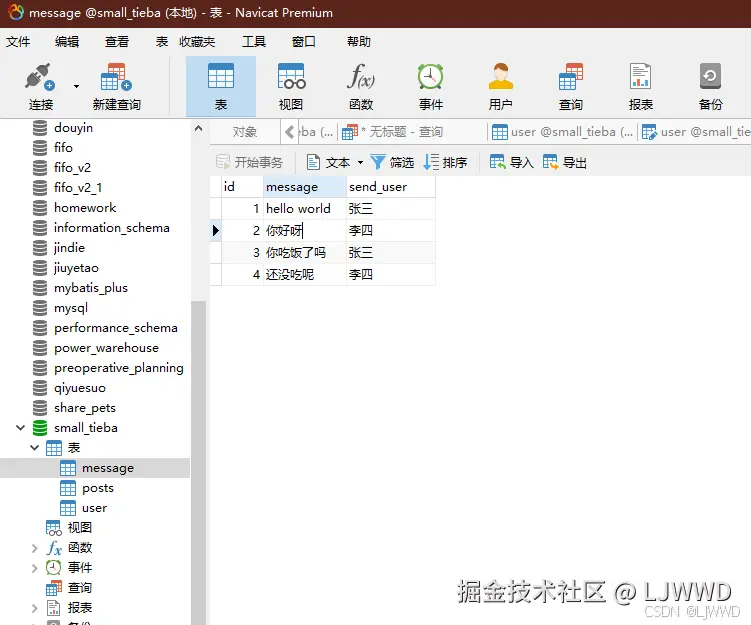Click the current row indicator arrow
This screenshot has width=751, height=625.
point(216,231)
